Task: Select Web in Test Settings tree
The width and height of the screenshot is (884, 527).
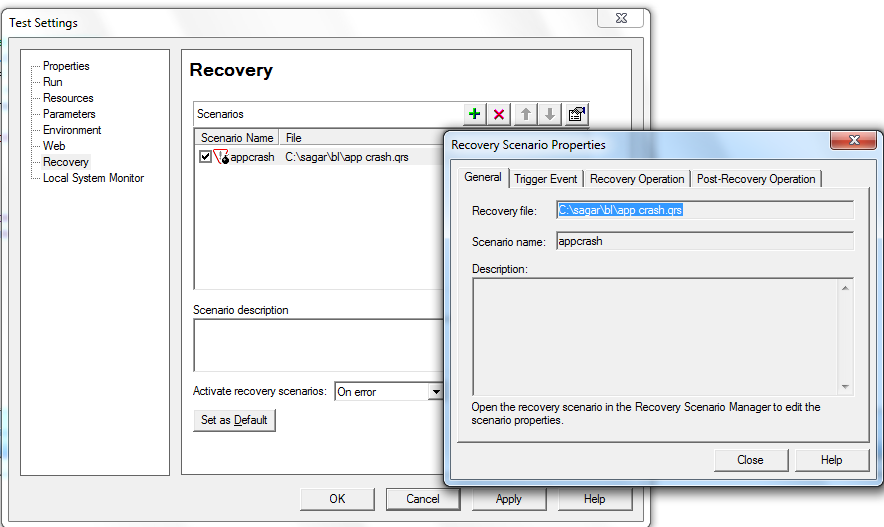Action: point(54,146)
